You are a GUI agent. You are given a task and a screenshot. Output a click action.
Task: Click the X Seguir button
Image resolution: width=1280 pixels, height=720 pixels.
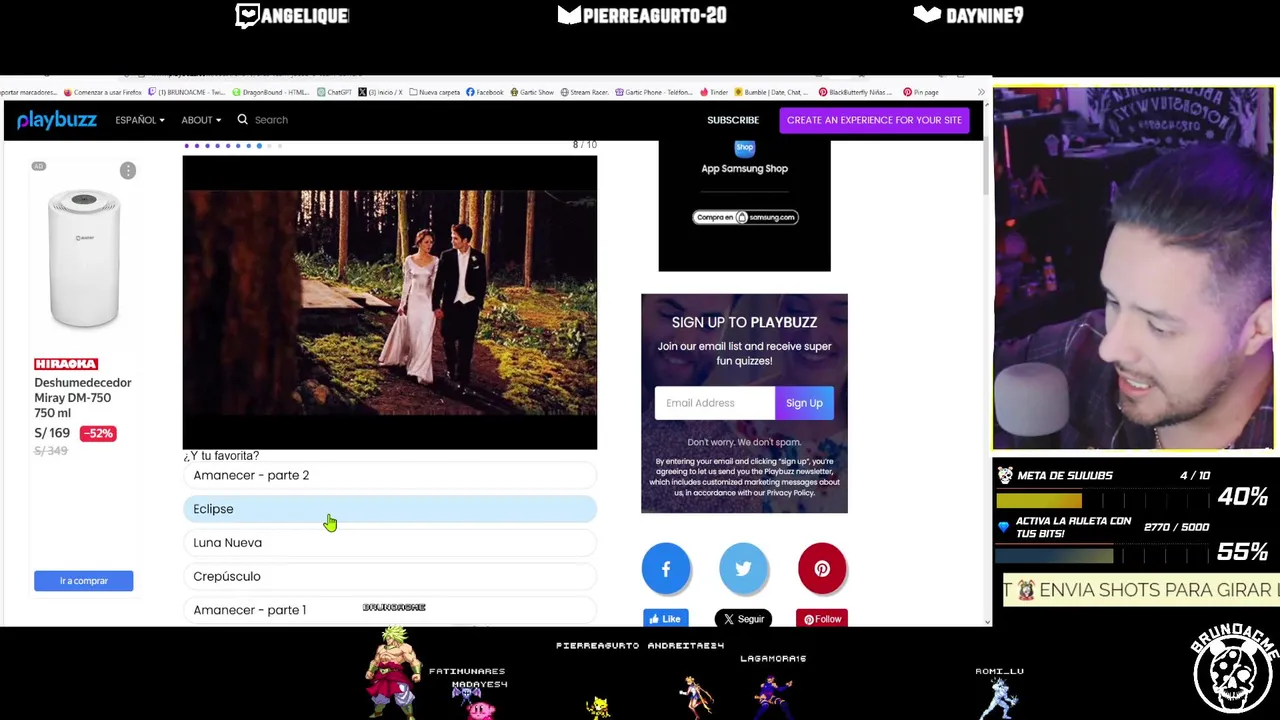(743, 619)
